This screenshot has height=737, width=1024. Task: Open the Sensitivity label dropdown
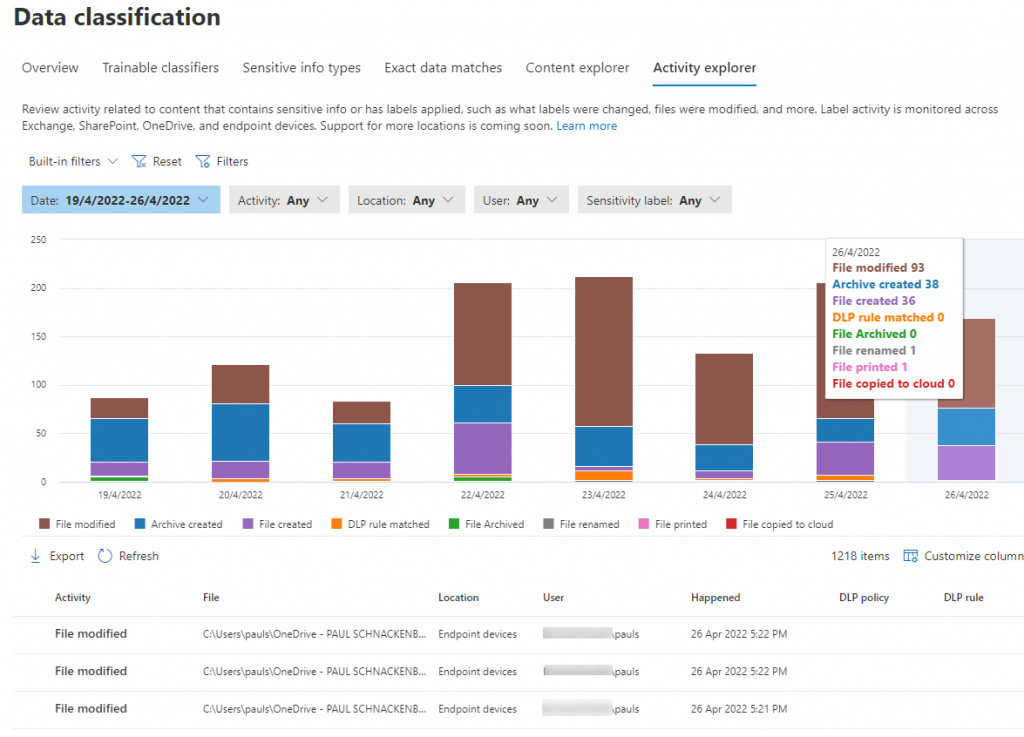tap(654, 199)
